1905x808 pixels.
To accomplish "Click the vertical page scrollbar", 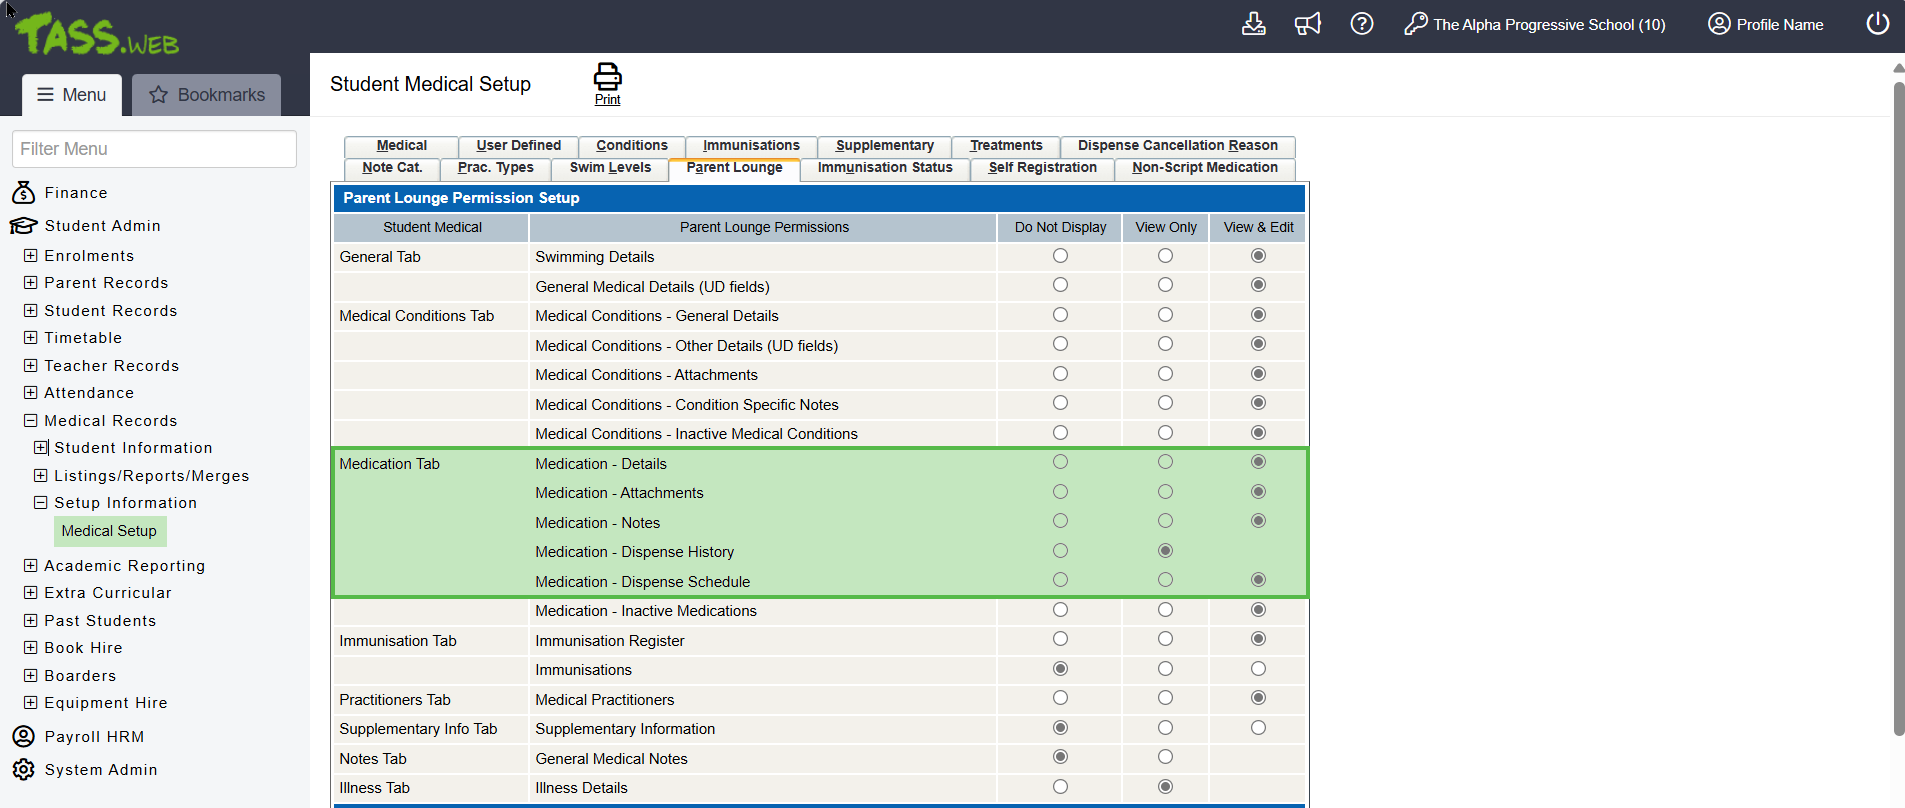I will (x=1898, y=400).
